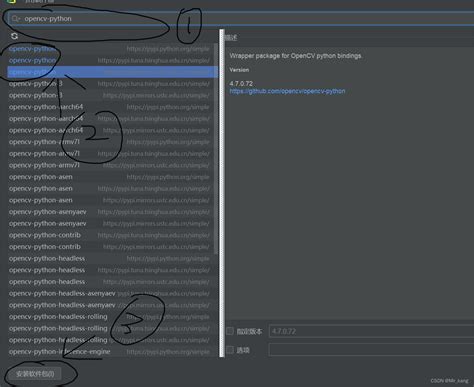Select opencv-python-armv7l from ustc mirror
The height and width of the screenshot is (387, 474).
112,165
